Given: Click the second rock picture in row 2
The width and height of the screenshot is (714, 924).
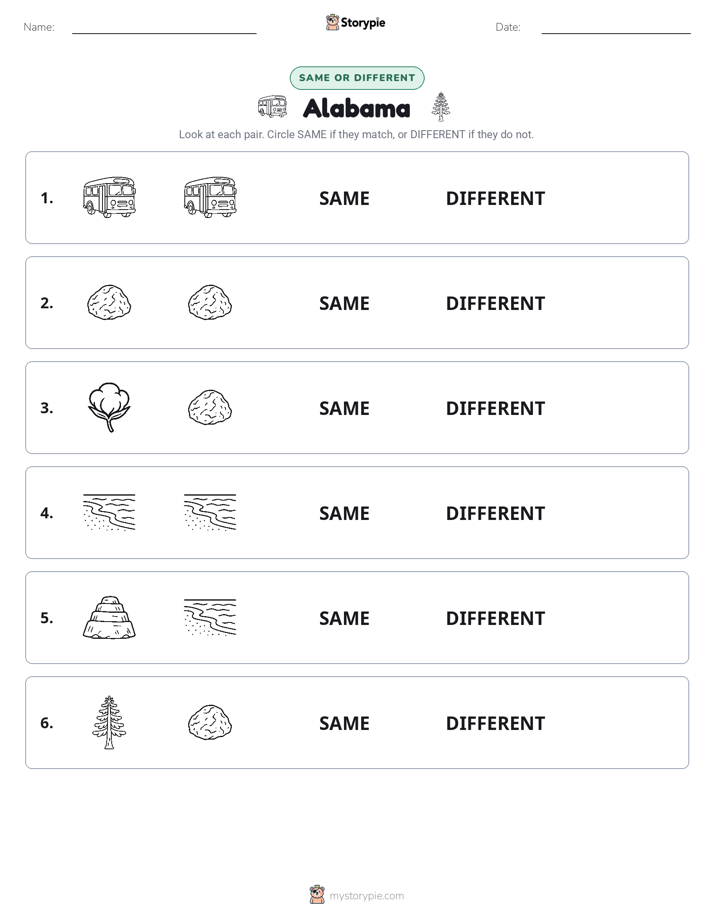Looking at the screenshot, I should point(210,302).
